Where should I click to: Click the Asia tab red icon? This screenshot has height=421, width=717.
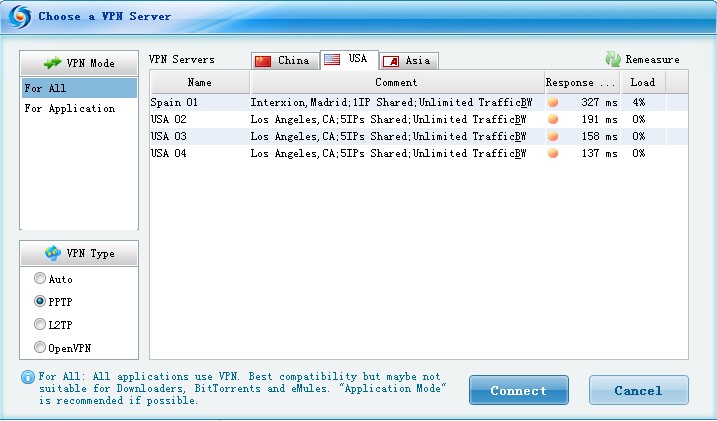(391, 61)
